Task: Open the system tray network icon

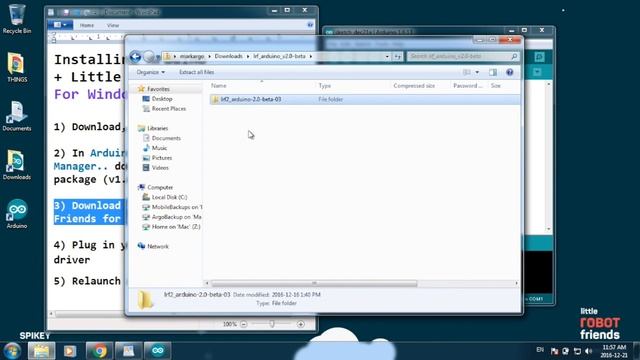Action: coord(577,351)
